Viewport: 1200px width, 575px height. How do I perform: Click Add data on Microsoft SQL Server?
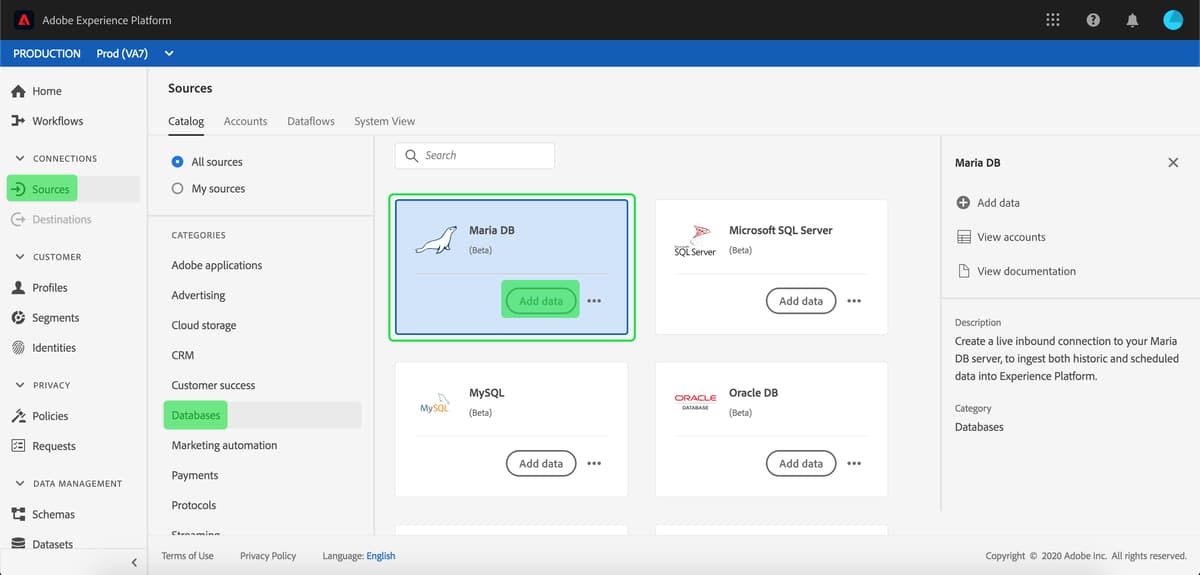(x=801, y=301)
